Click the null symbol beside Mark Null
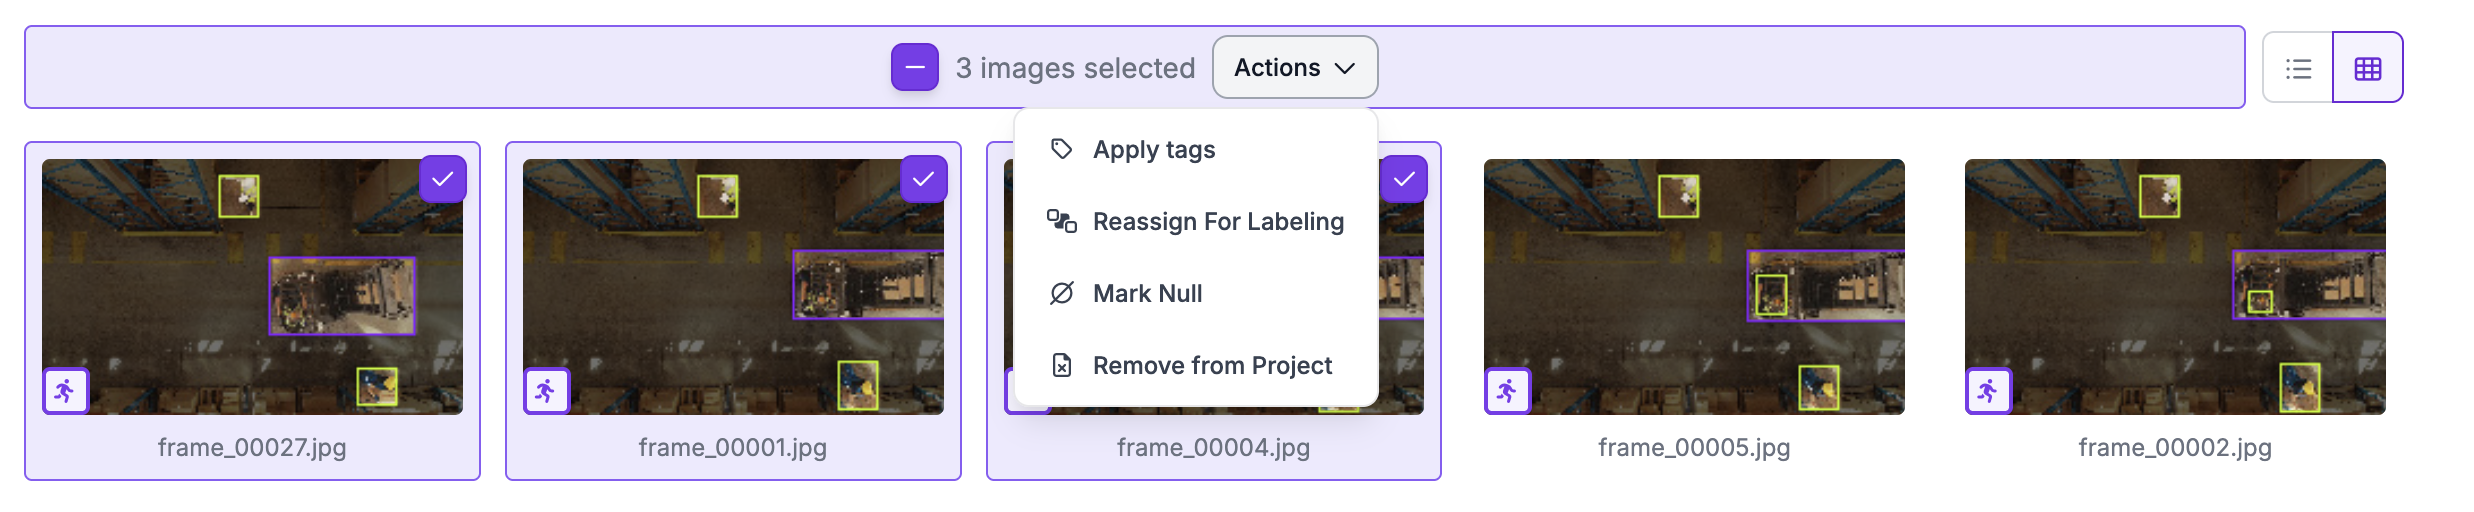2474x512 pixels. coord(1061,293)
